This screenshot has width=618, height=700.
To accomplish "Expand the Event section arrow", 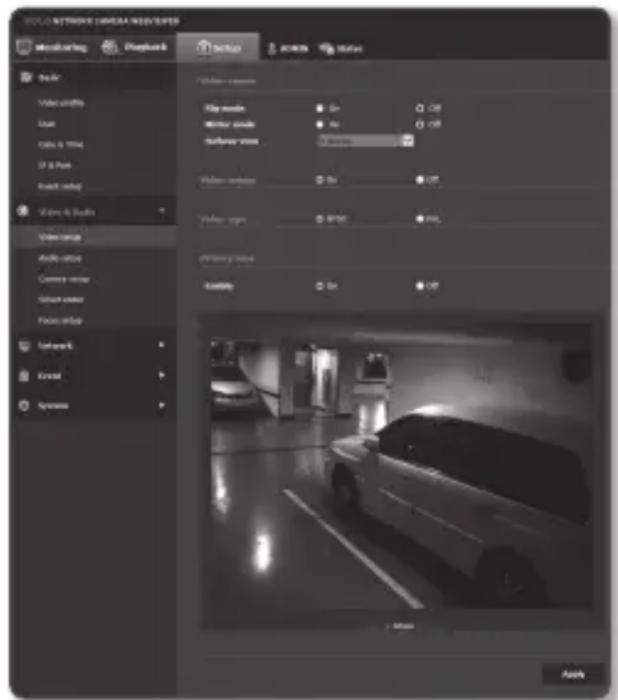I will point(162,375).
